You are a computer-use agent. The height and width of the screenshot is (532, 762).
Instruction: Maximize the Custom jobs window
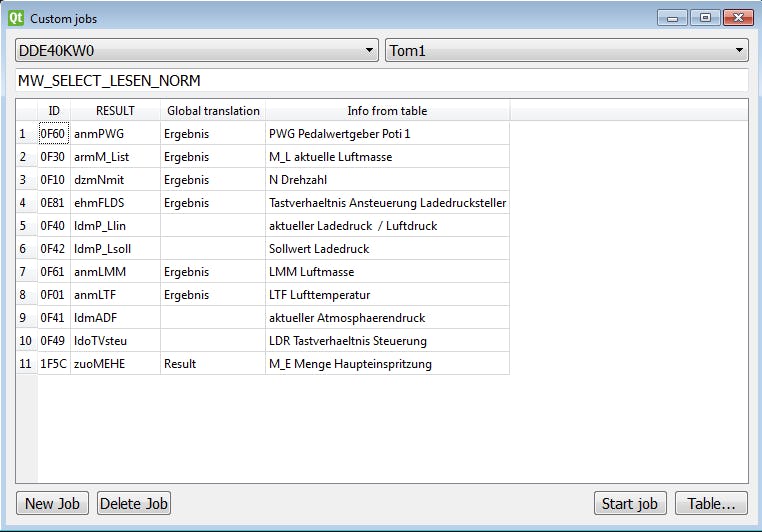[x=706, y=18]
